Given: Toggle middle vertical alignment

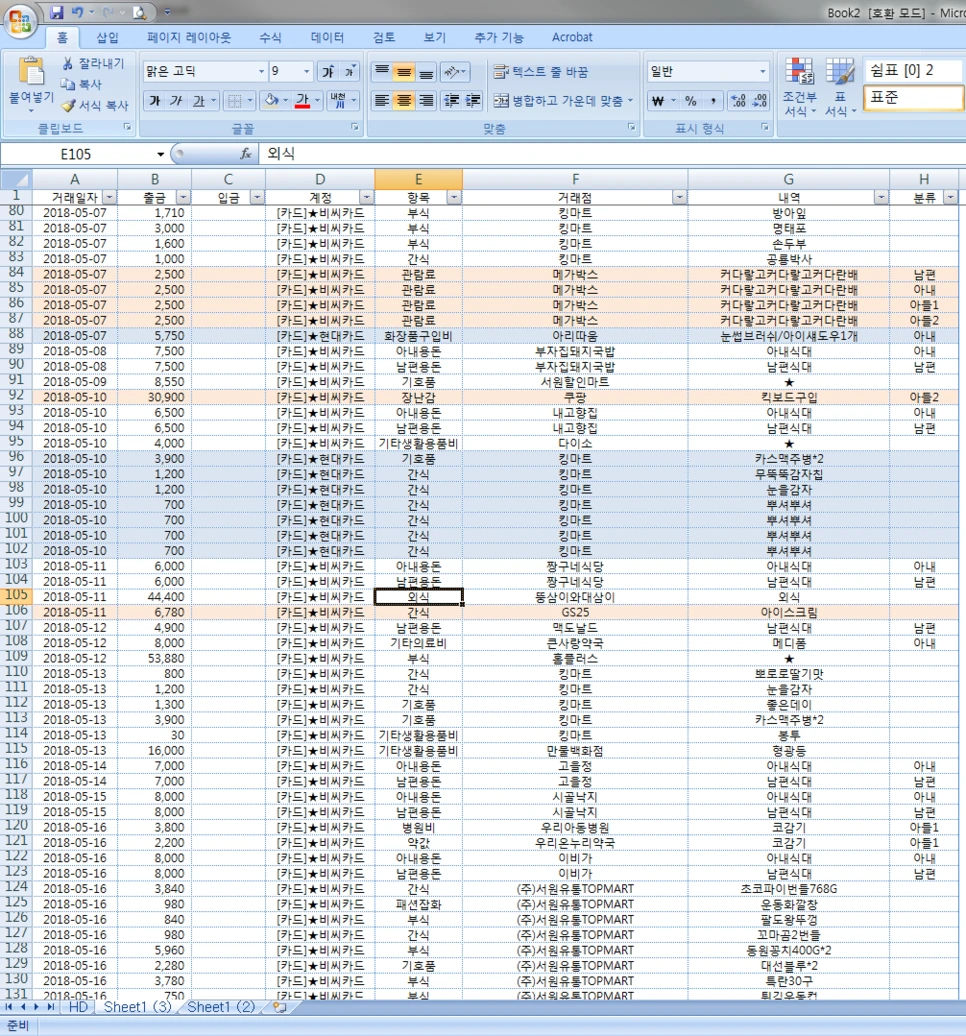Looking at the screenshot, I should point(404,71).
